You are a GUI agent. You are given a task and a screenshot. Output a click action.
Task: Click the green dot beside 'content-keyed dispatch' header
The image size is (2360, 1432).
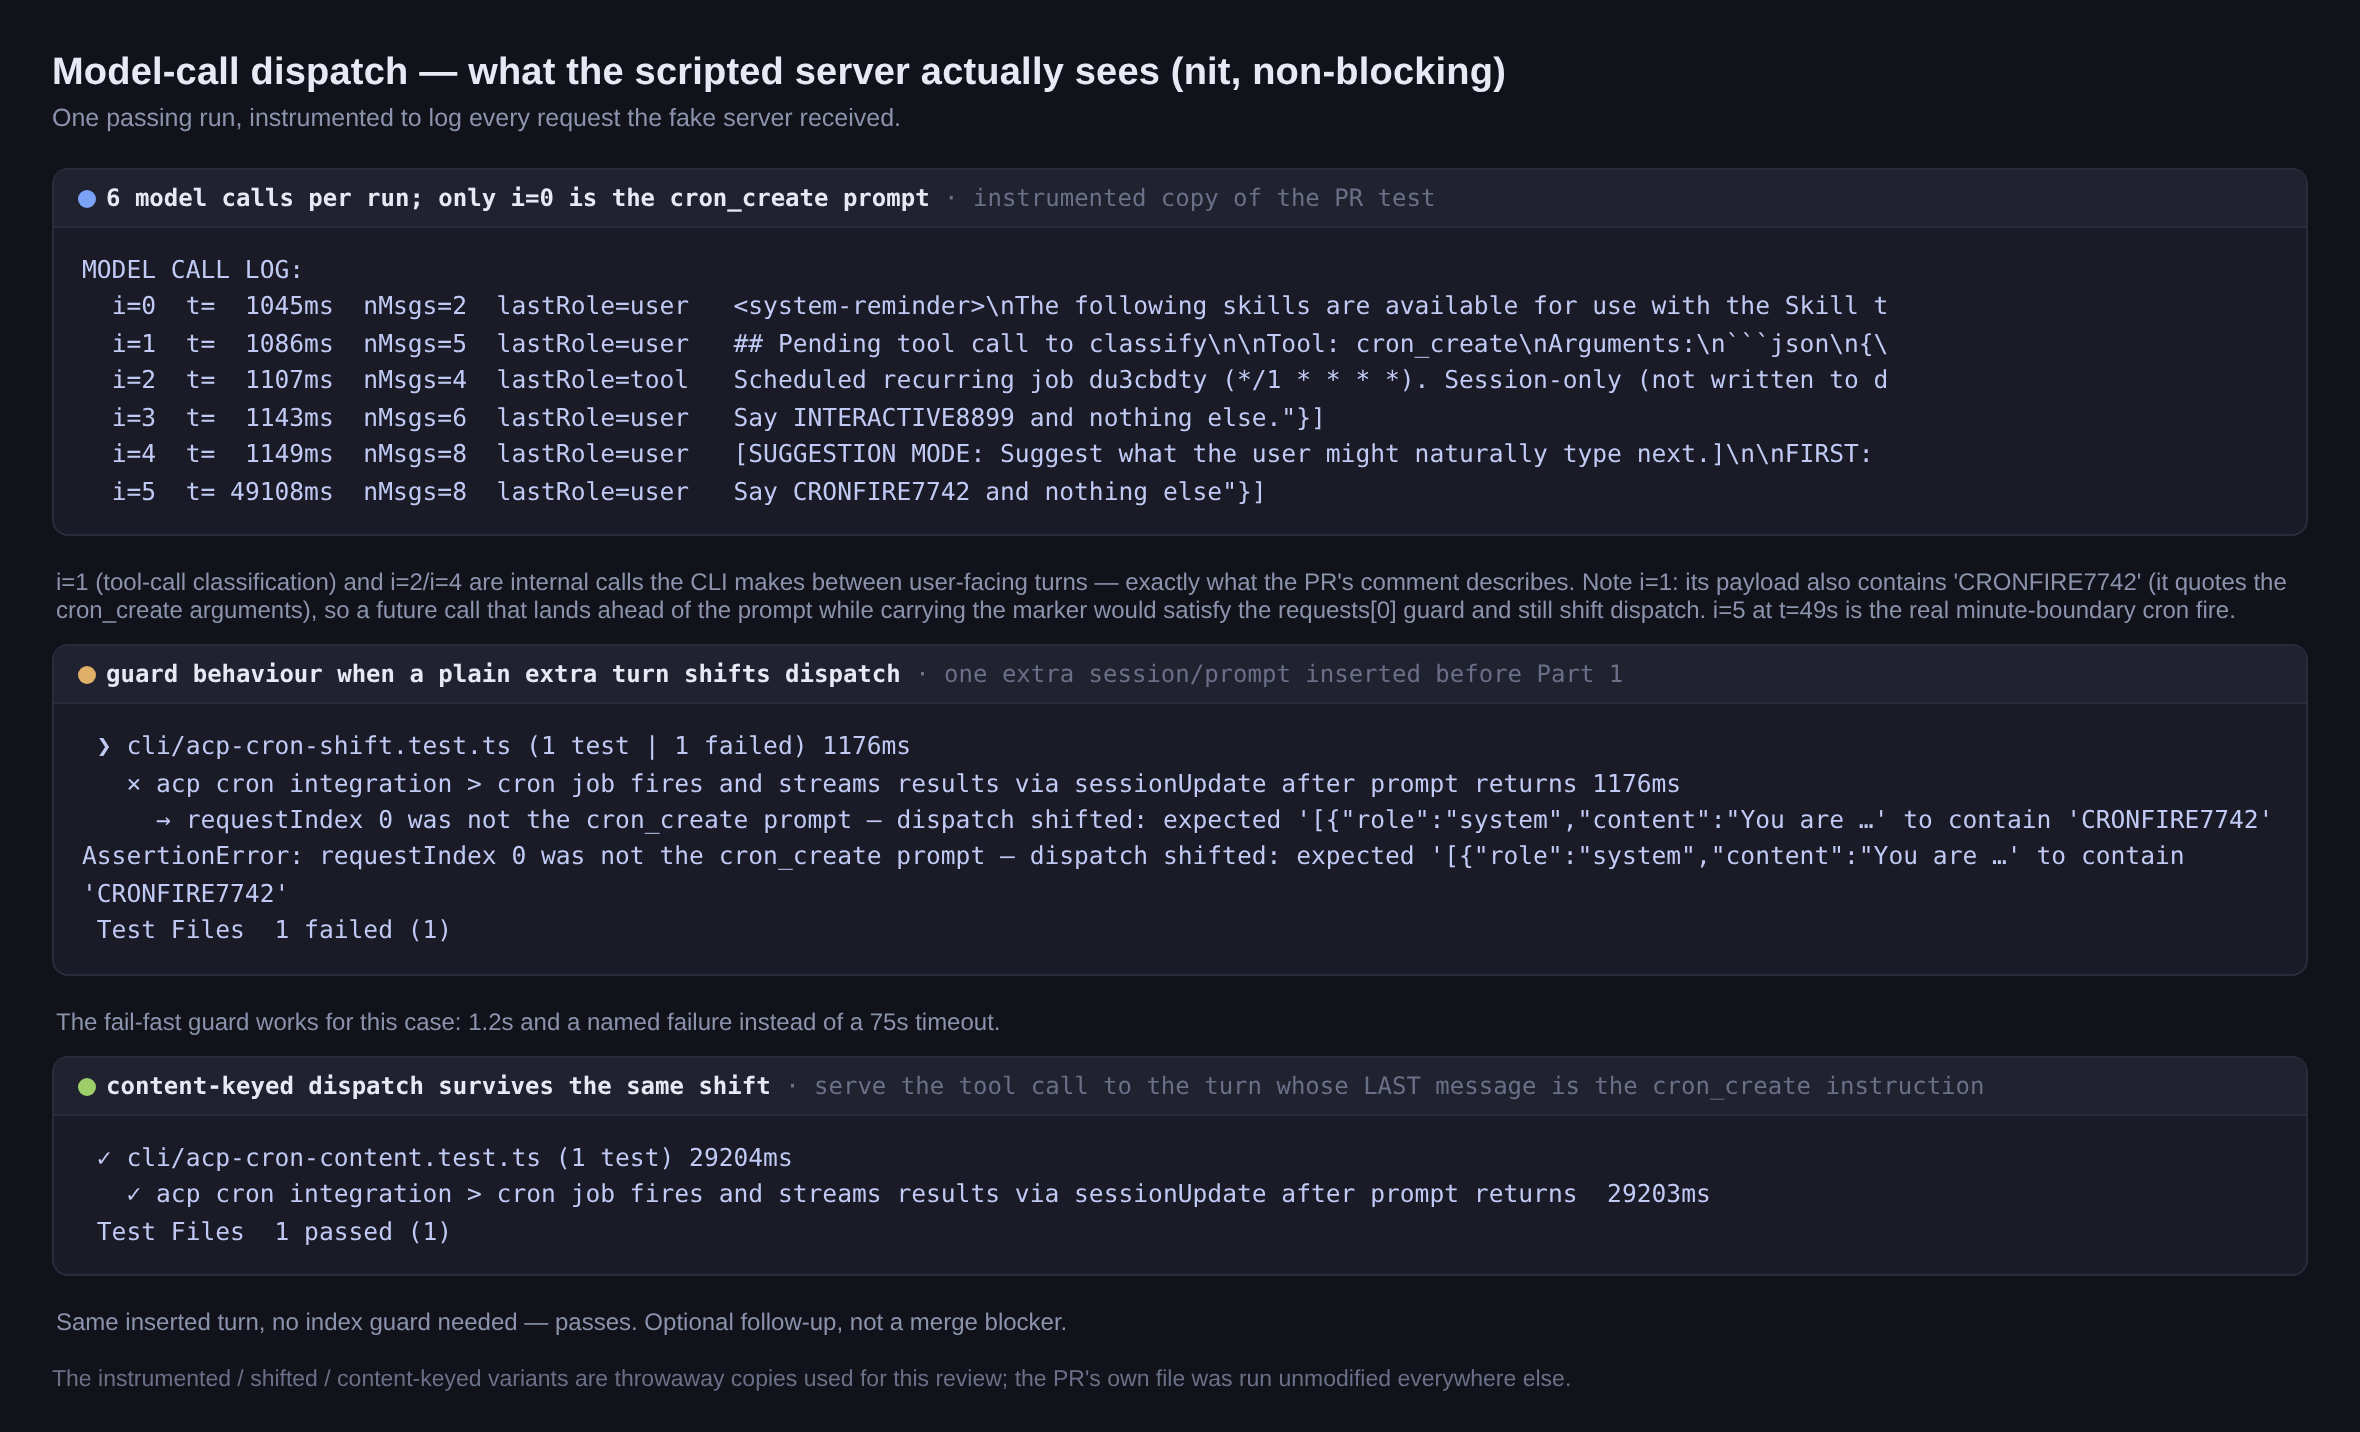tap(87, 1087)
